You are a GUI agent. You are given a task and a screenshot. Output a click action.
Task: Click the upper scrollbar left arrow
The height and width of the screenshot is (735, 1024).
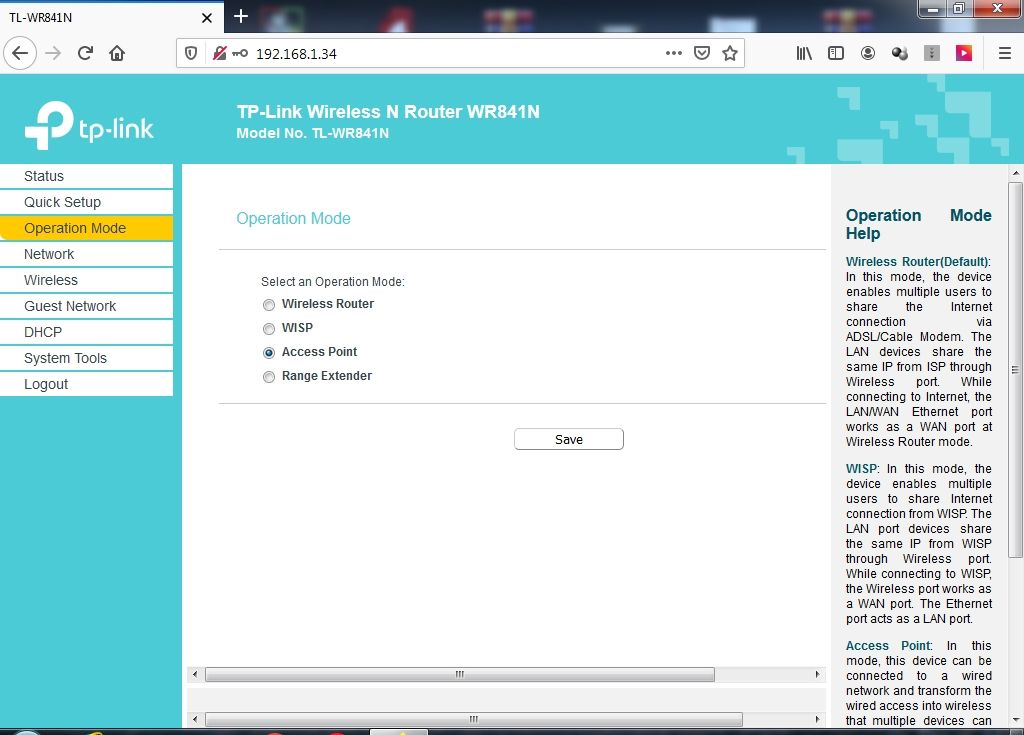[x=195, y=674]
